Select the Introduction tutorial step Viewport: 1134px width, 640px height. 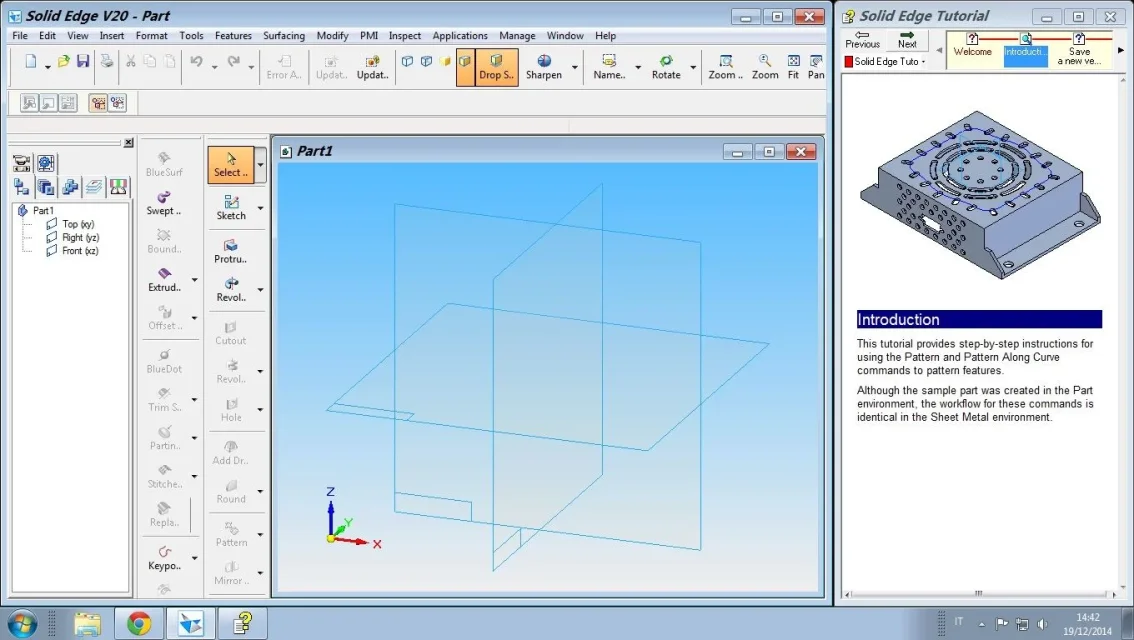point(1026,50)
